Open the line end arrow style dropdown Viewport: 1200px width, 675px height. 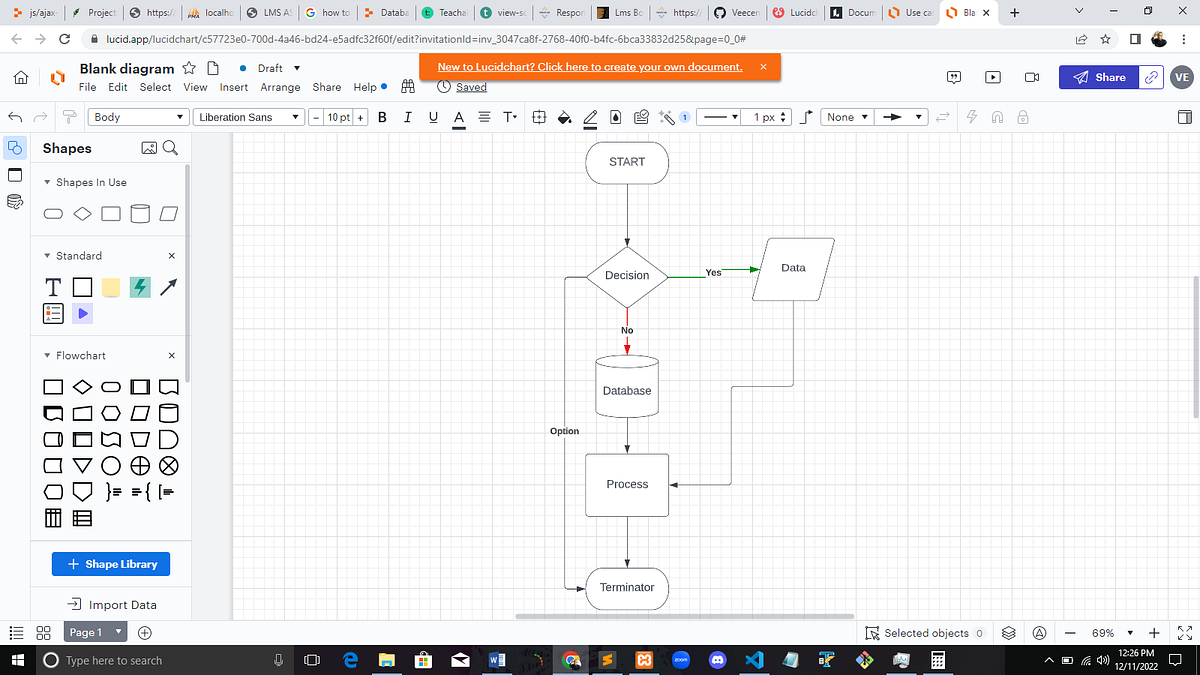coord(902,117)
